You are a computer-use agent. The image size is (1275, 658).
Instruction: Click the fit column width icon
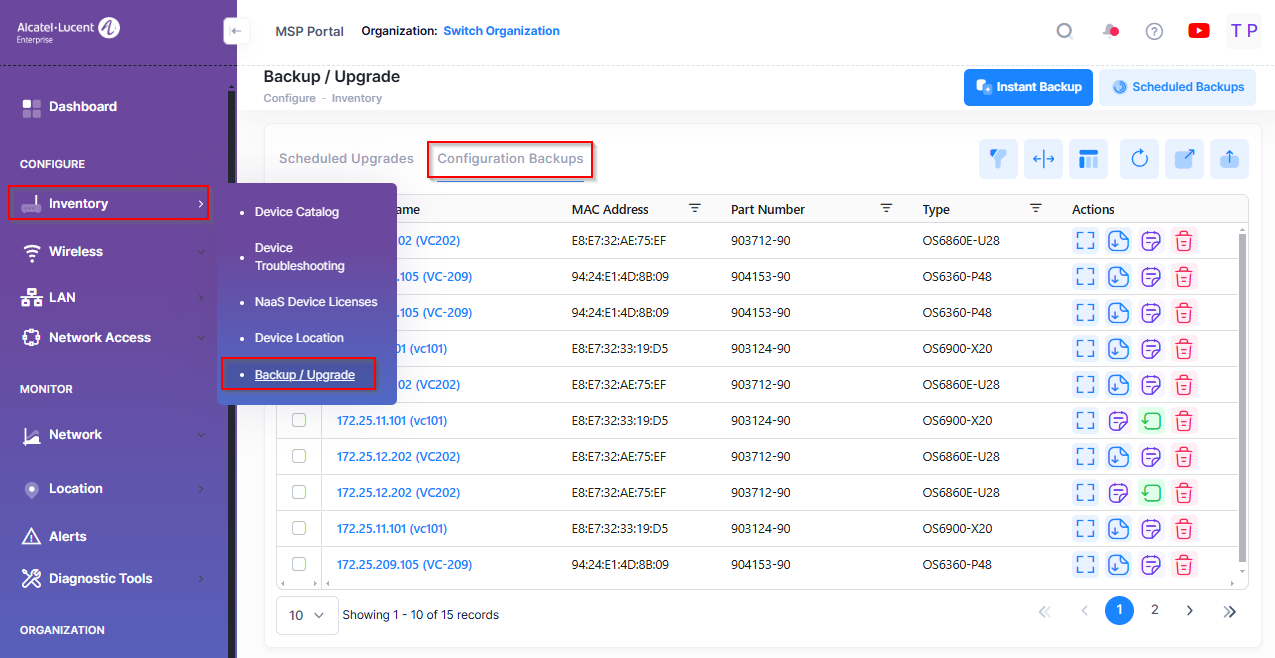1043,159
